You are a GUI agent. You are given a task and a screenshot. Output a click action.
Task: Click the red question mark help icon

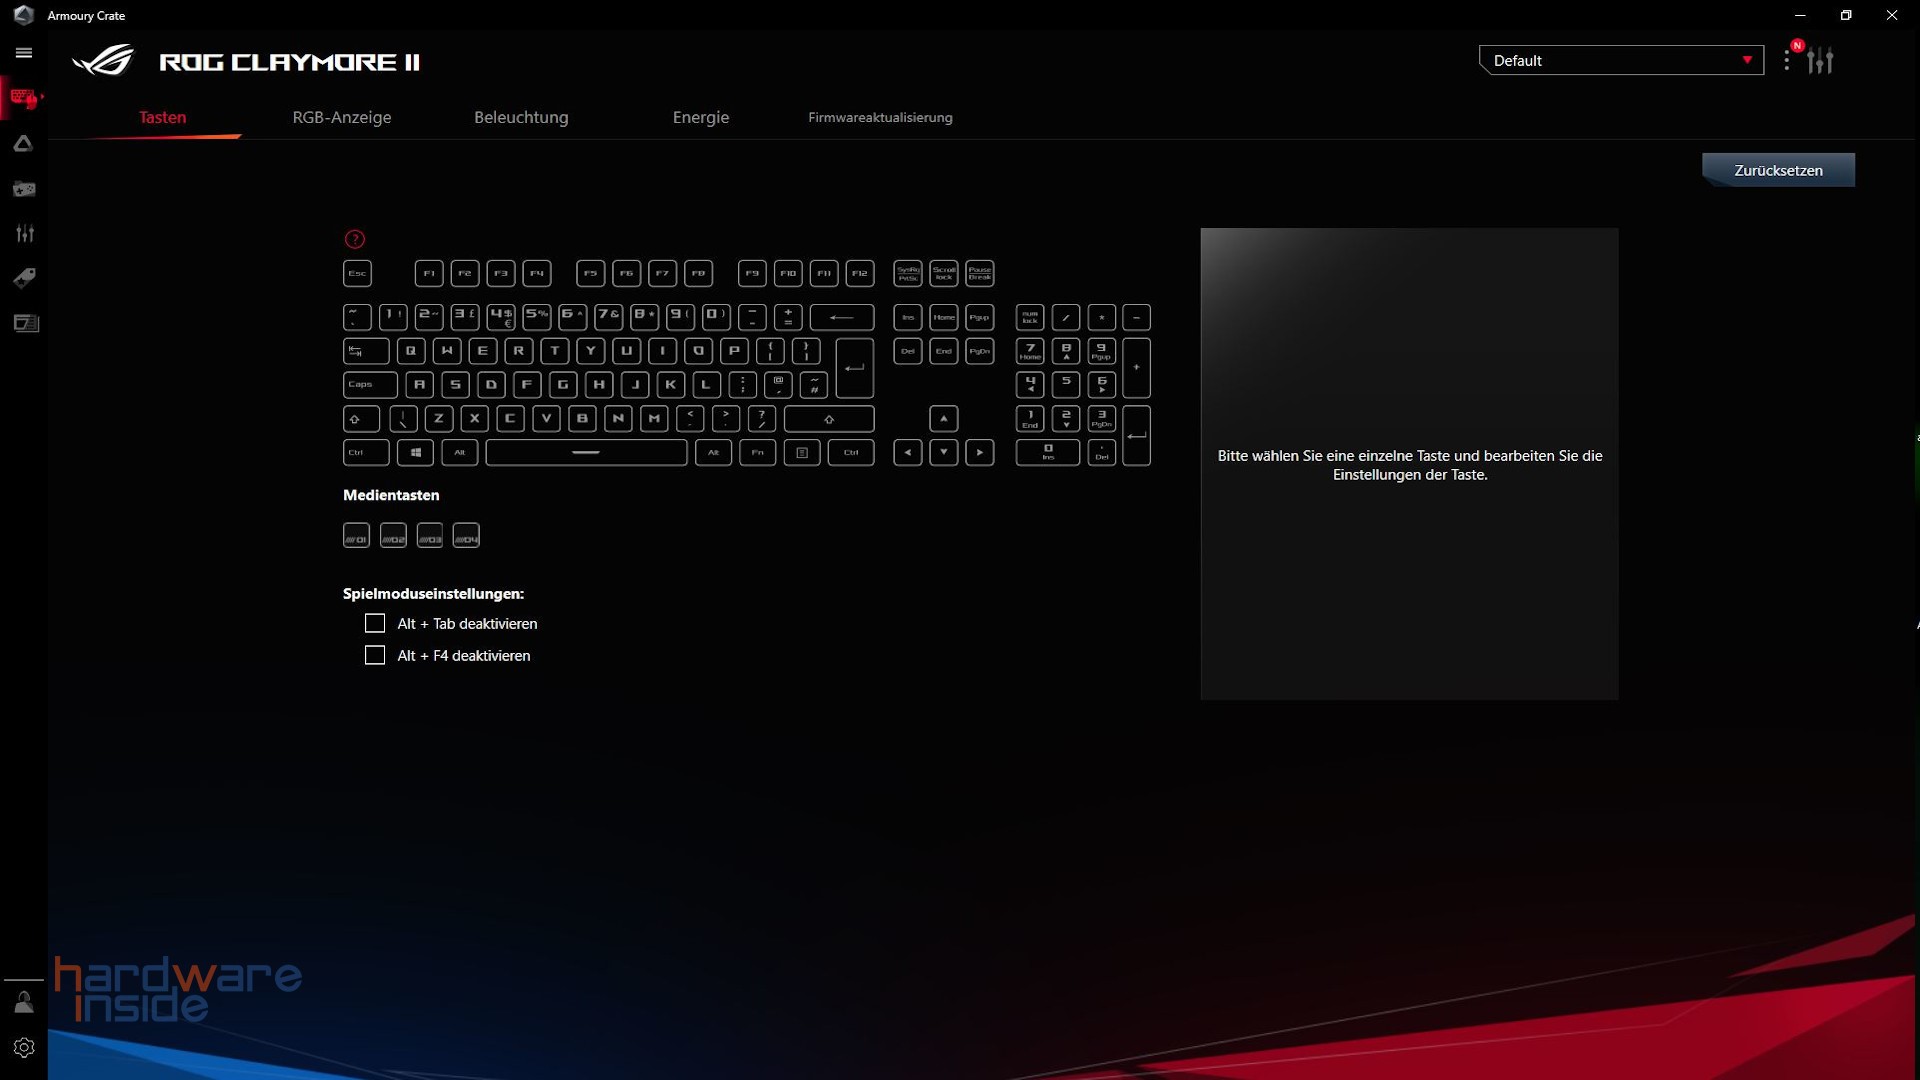click(x=356, y=239)
